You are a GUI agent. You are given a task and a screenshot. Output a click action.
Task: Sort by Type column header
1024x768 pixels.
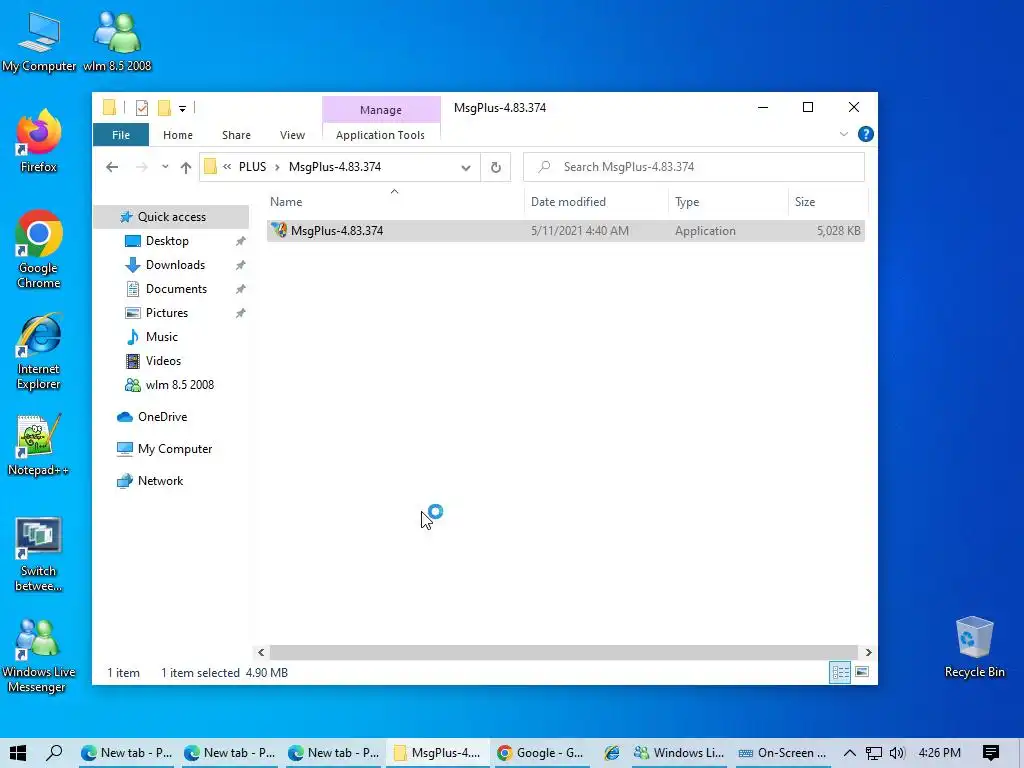(x=729, y=202)
